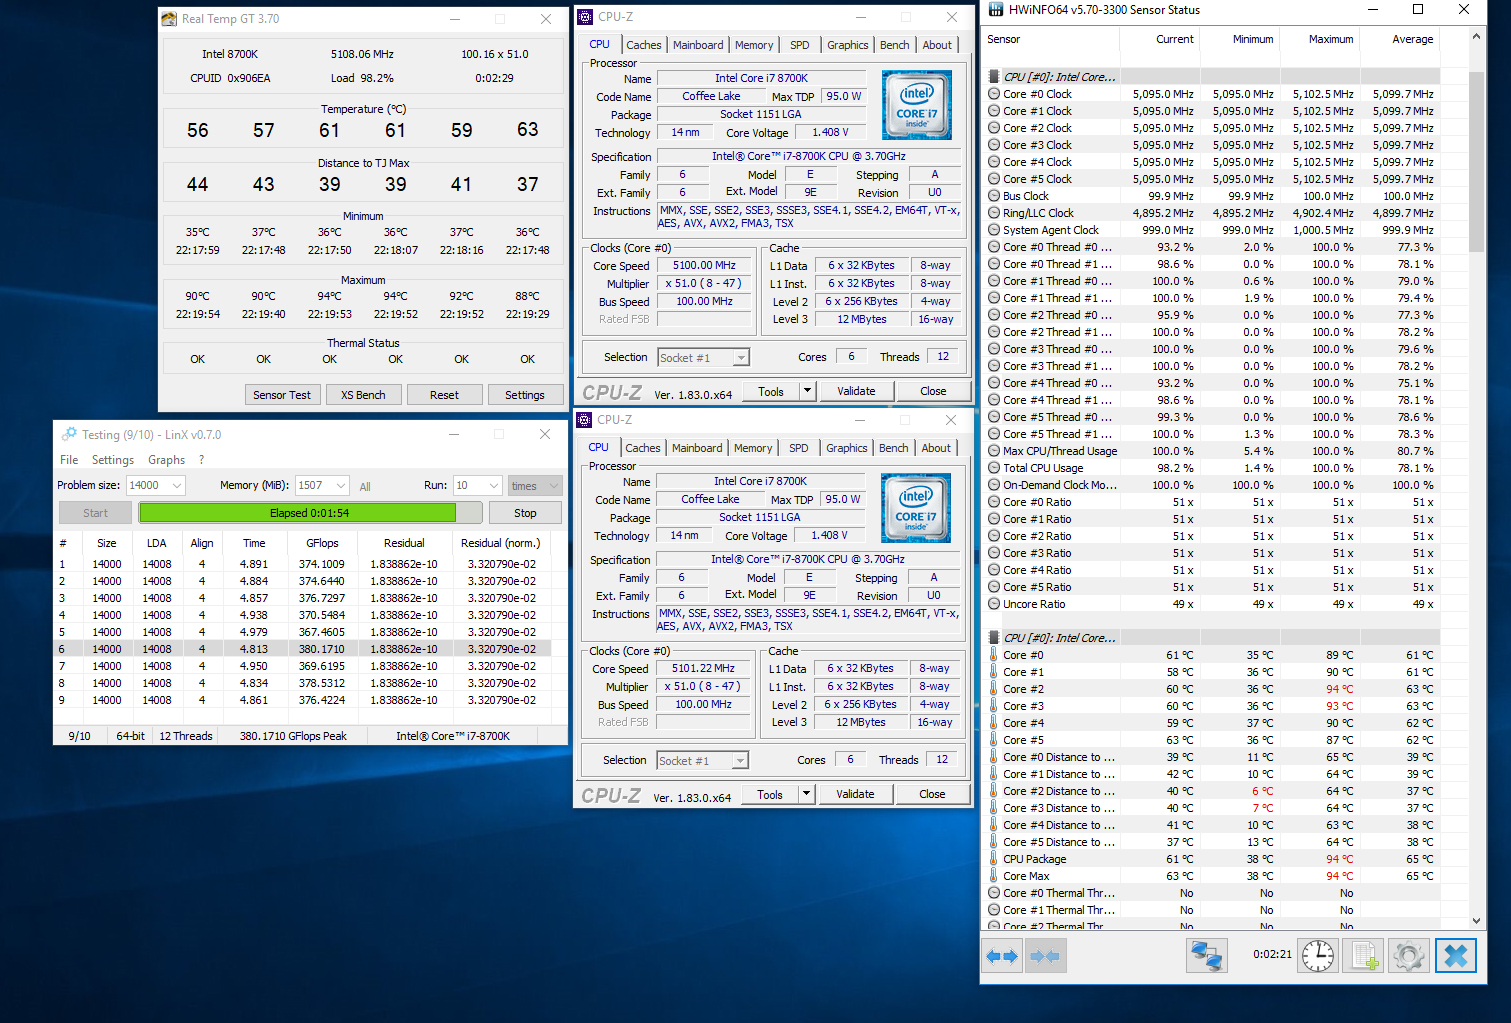Click the lower CPU-Z window title icon
This screenshot has height=1023, width=1511.
(585, 420)
